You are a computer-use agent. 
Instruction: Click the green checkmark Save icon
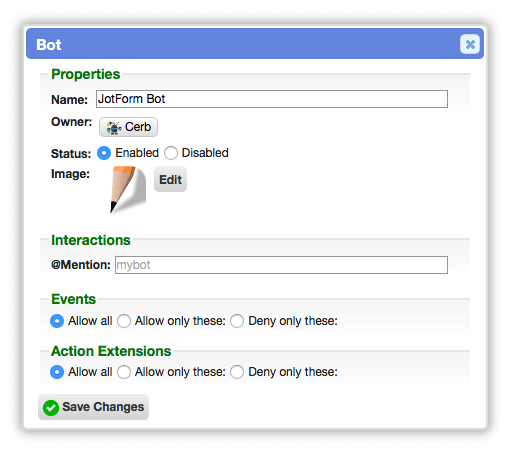pyautogui.click(x=51, y=407)
